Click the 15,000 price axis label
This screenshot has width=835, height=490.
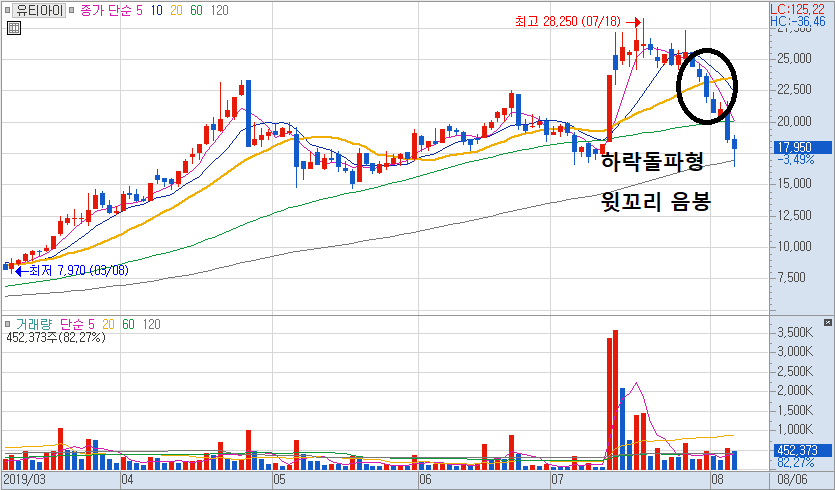[795, 183]
